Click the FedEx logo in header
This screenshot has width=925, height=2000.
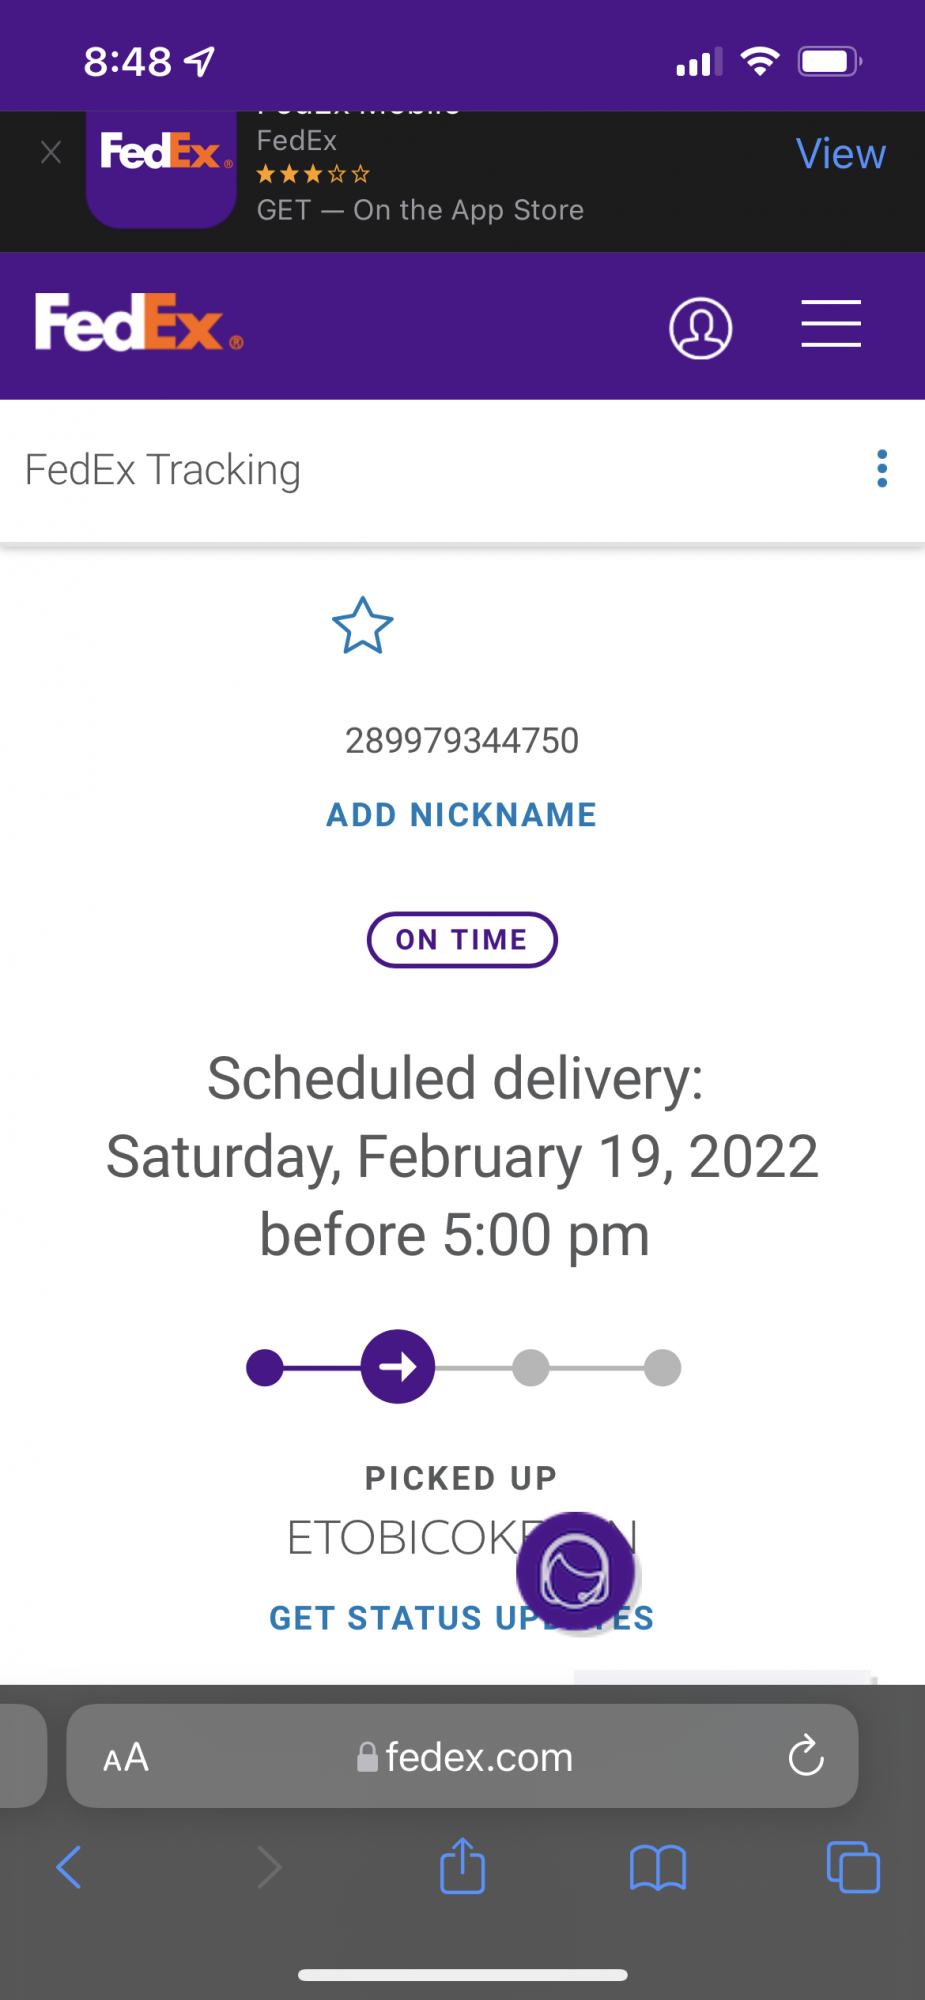click(x=139, y=323)
